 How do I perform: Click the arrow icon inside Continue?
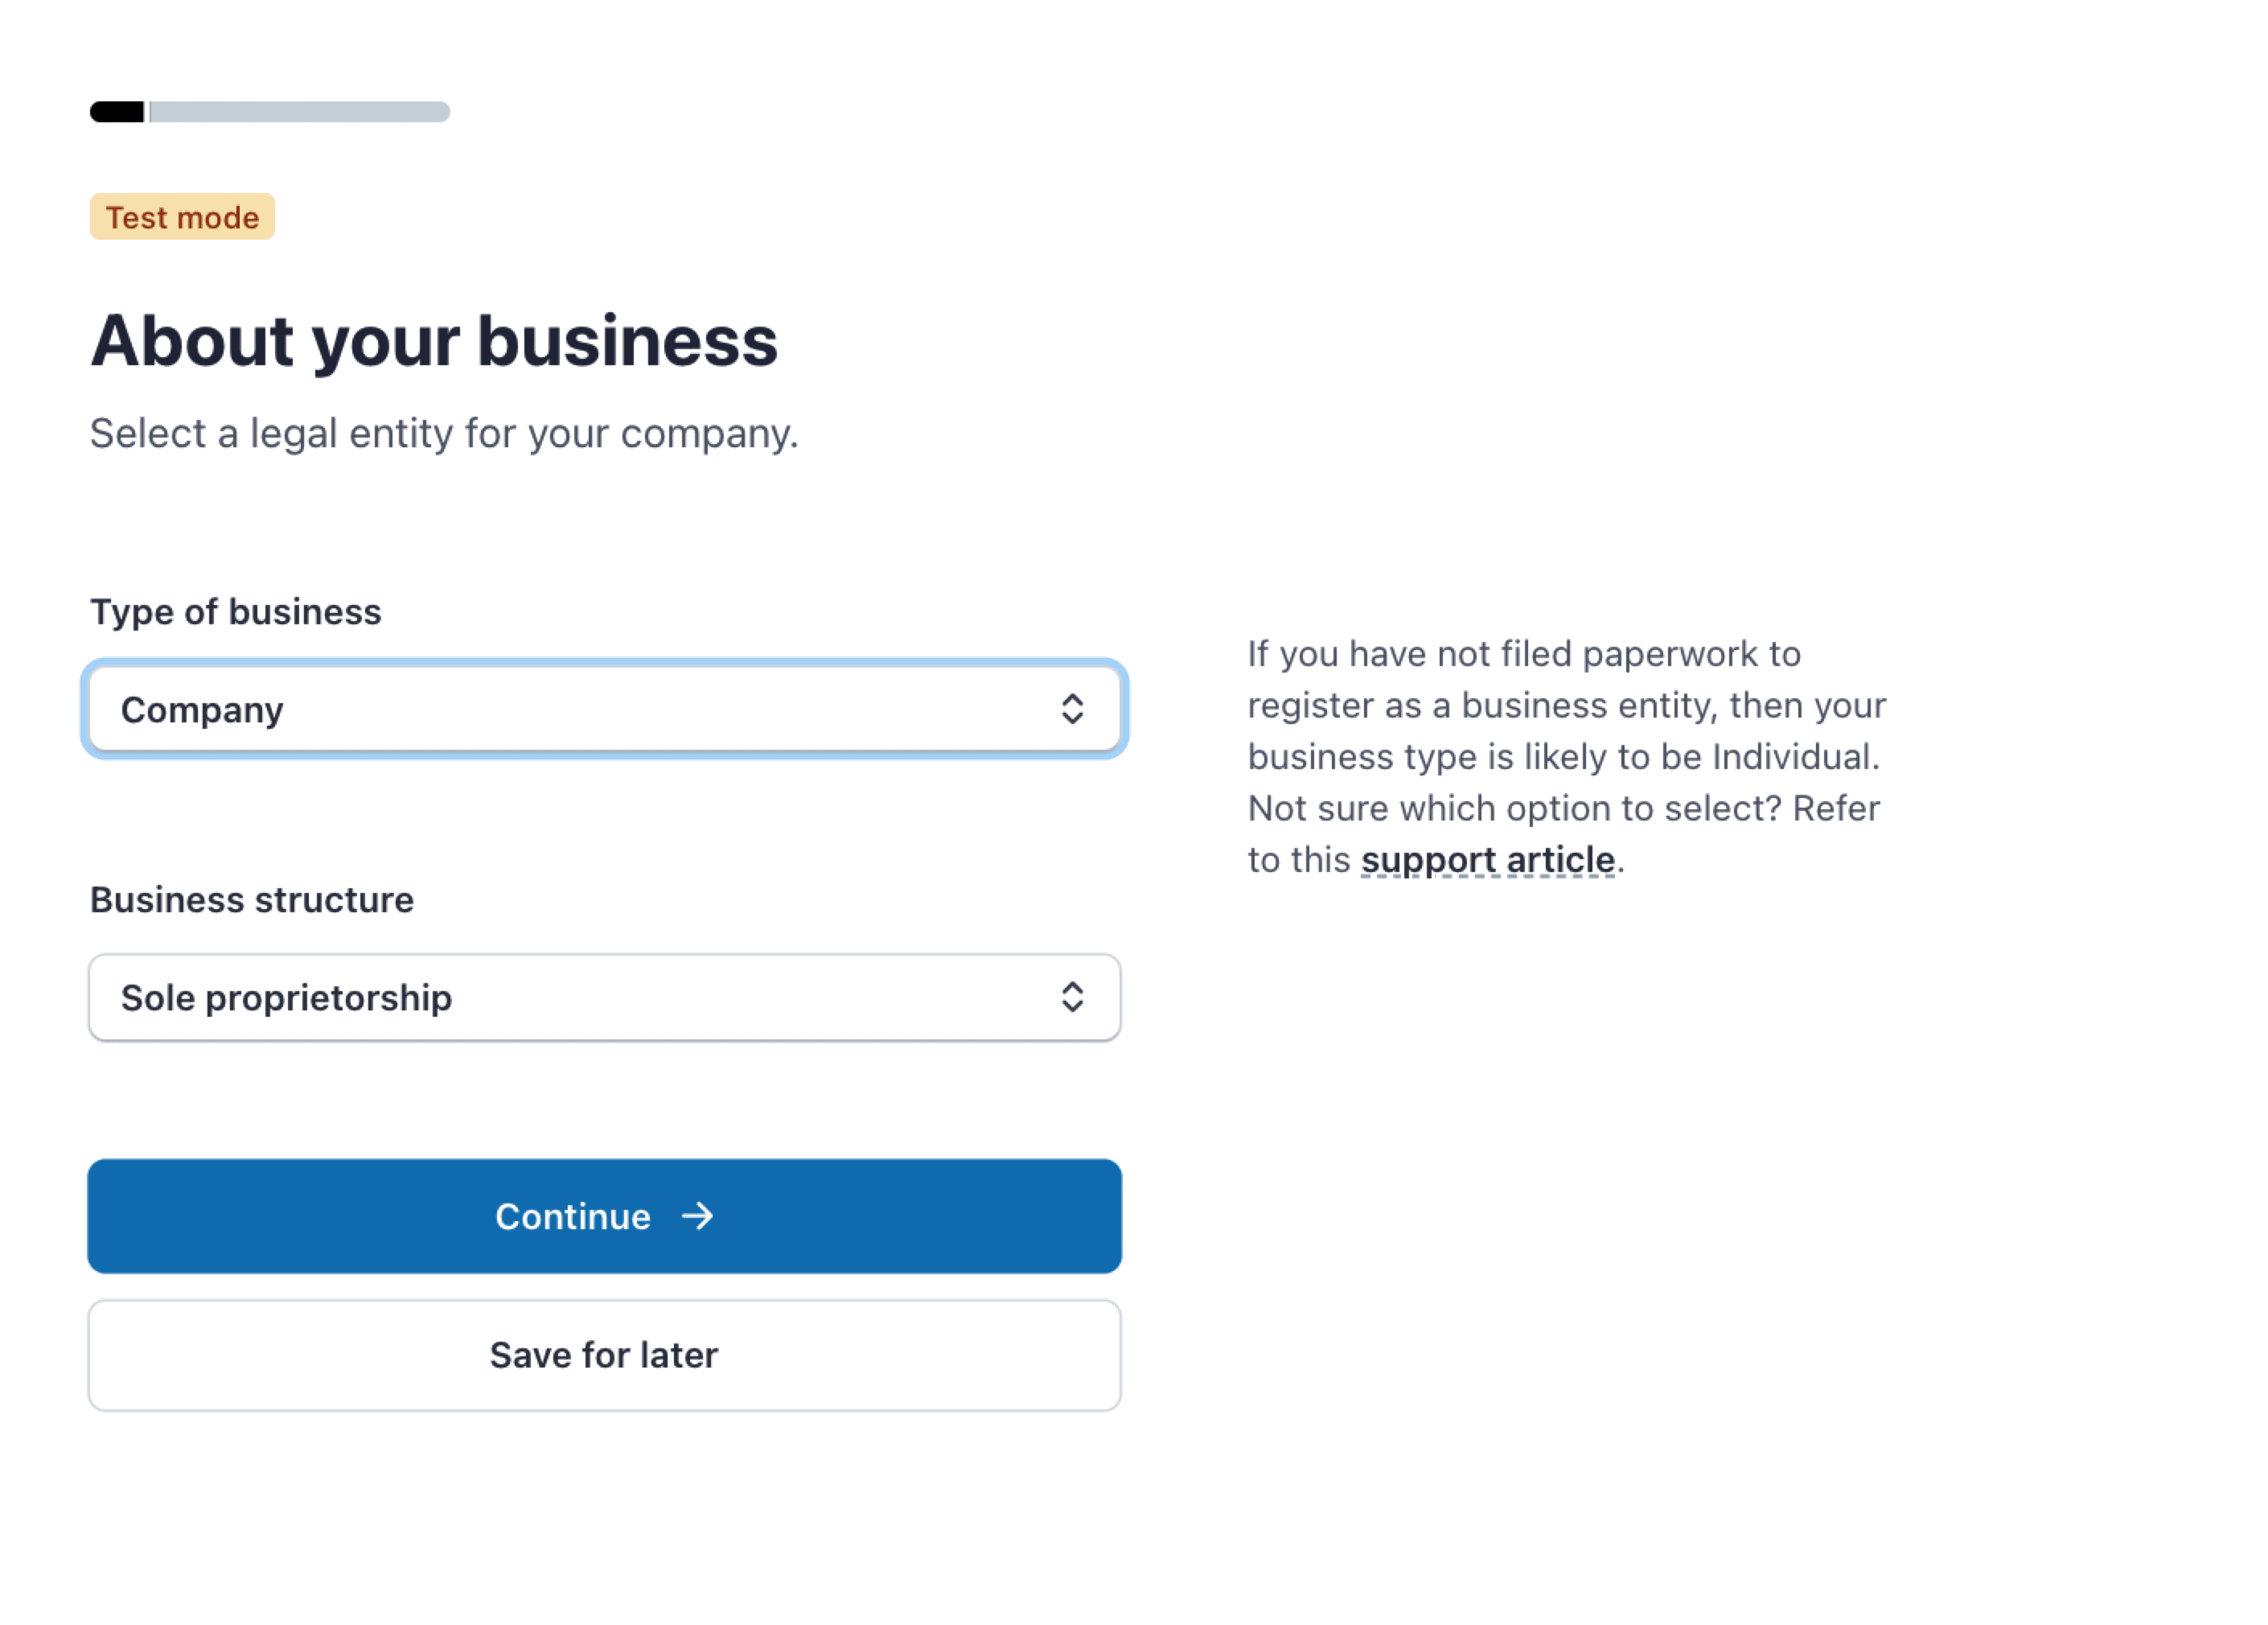697,1216
